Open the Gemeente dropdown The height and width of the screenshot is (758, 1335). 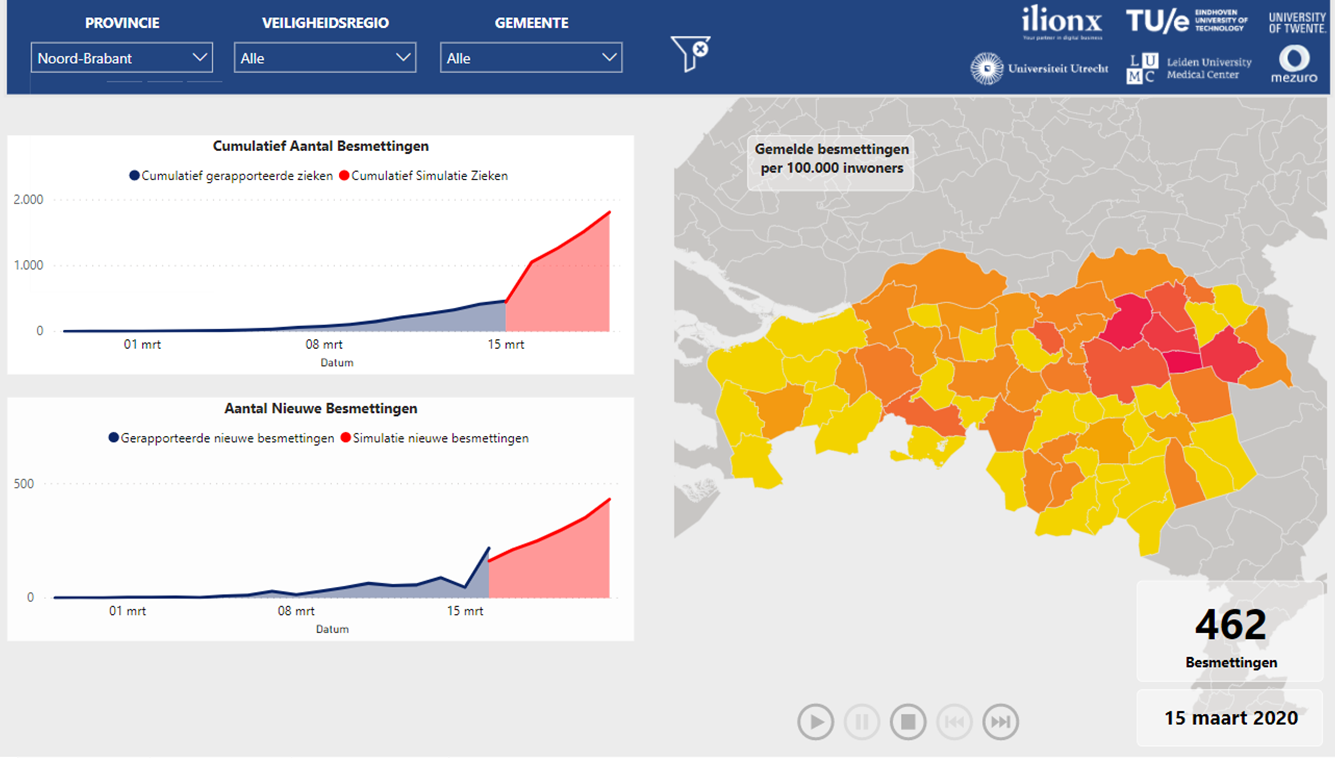pyautogui.click(x=531, y=58)
